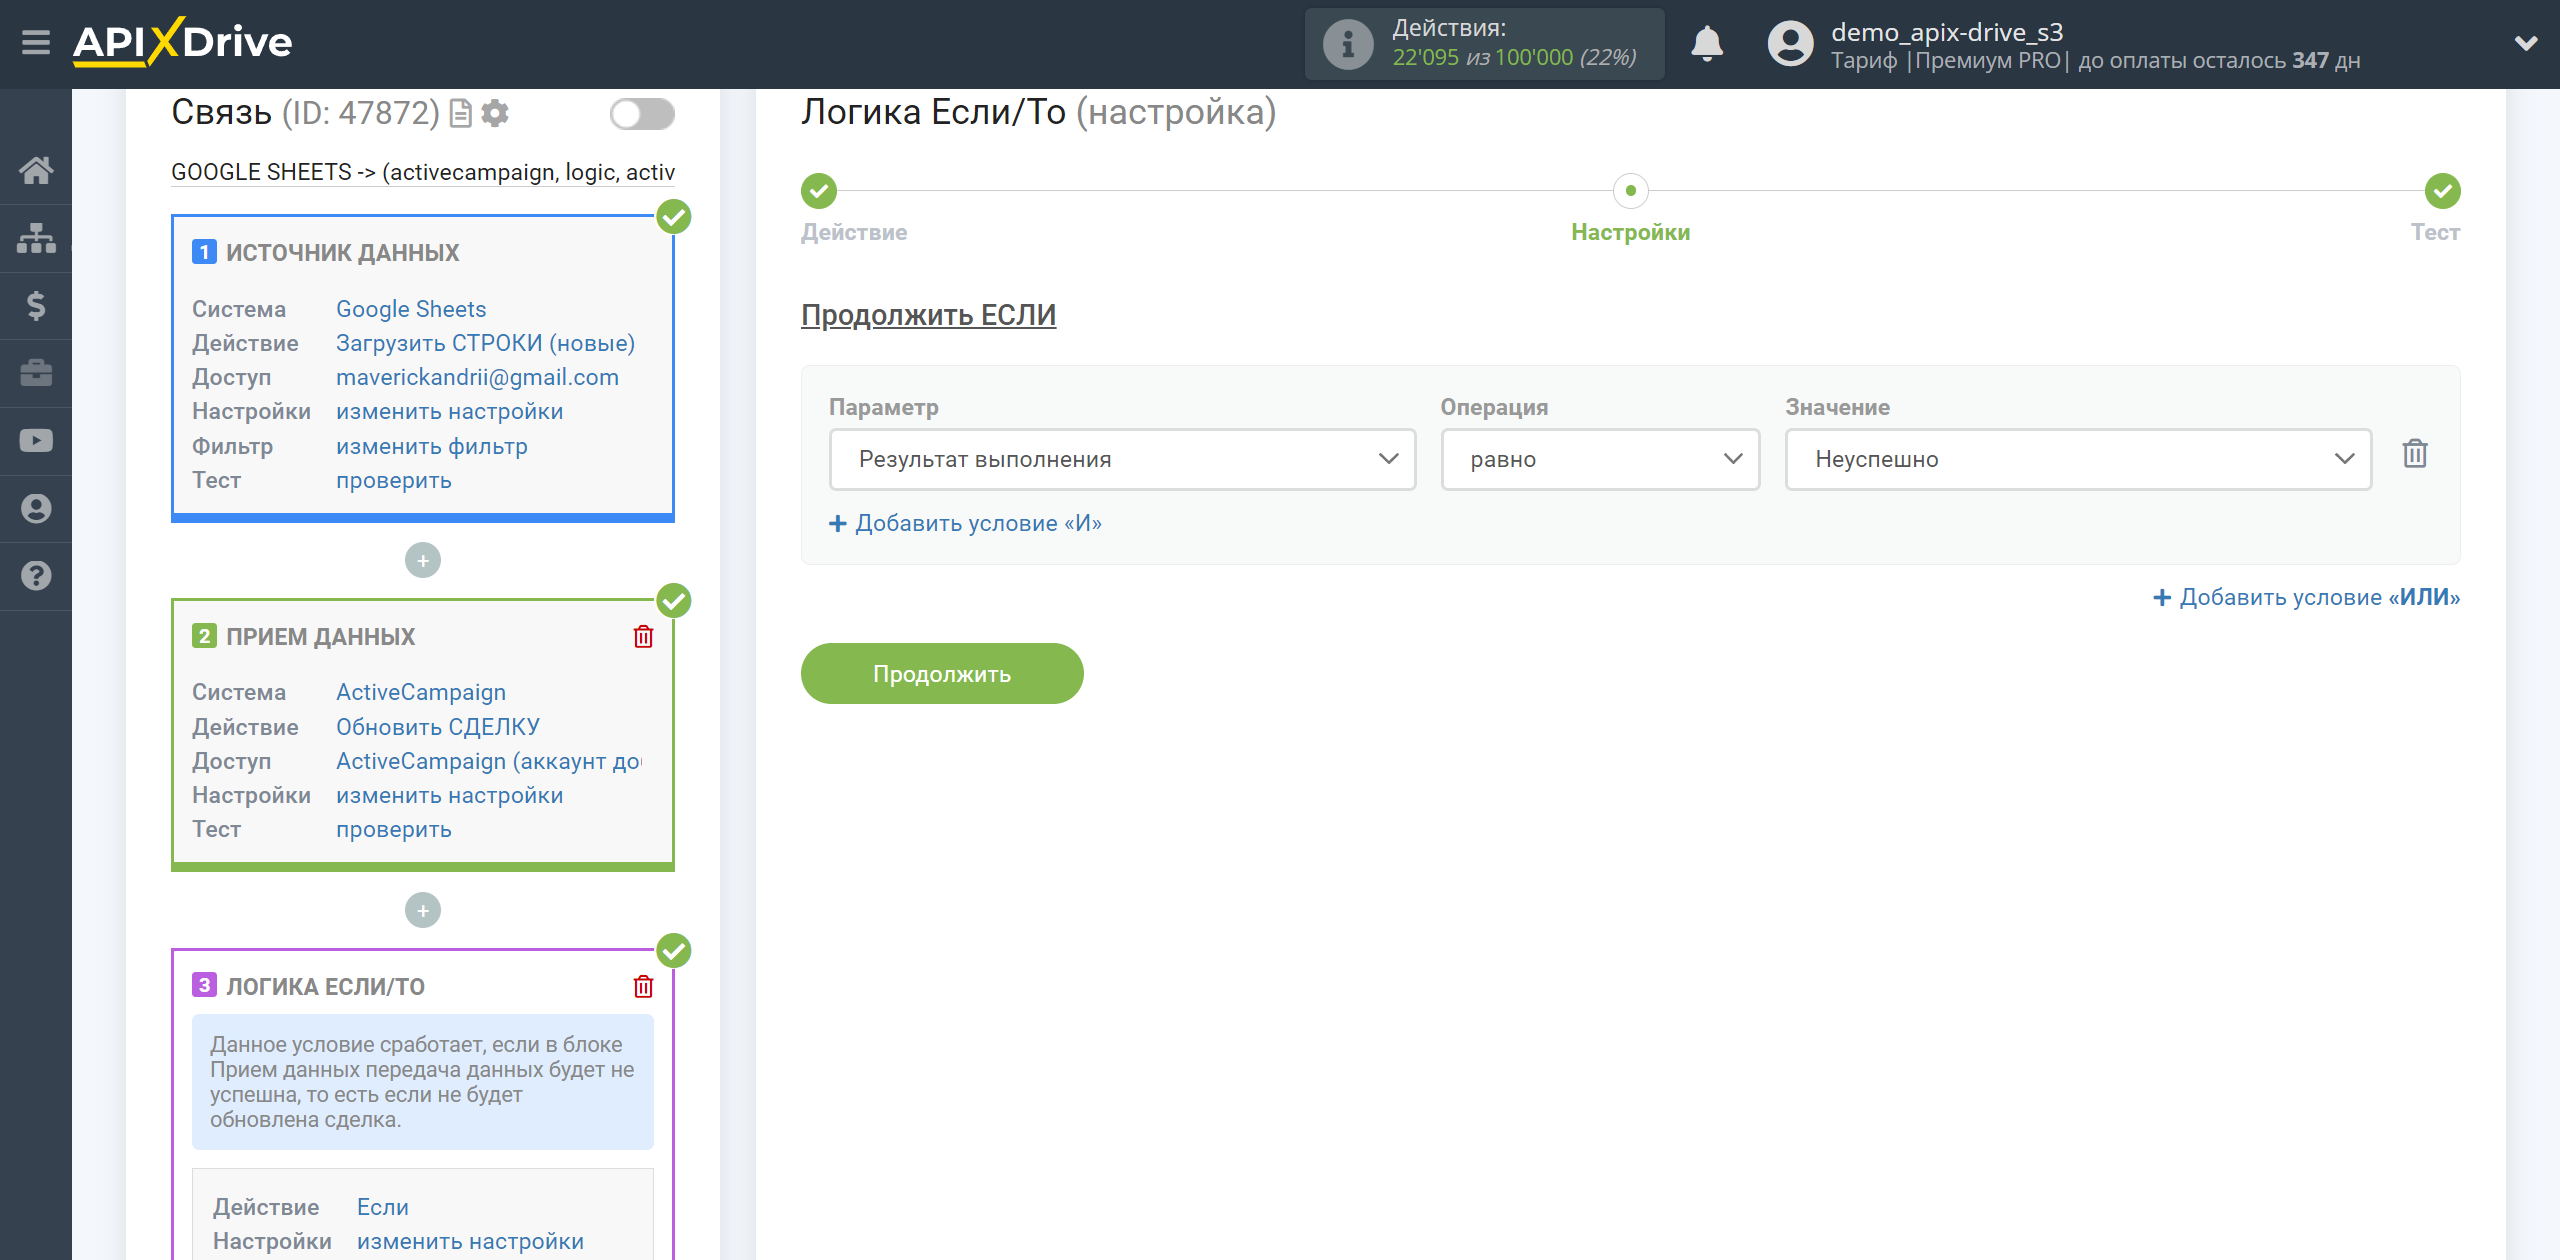Screen dimensions: 2560x1260
Task: Open the profile icon in the sidebar
Action: coord(36,508)
